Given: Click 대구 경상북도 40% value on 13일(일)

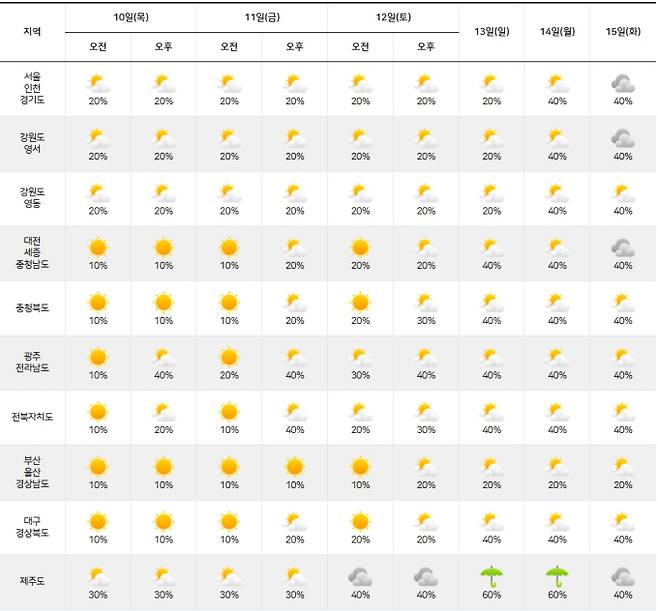Looking at the screenshot, I should pyautogui.click(x=491, y=540).
